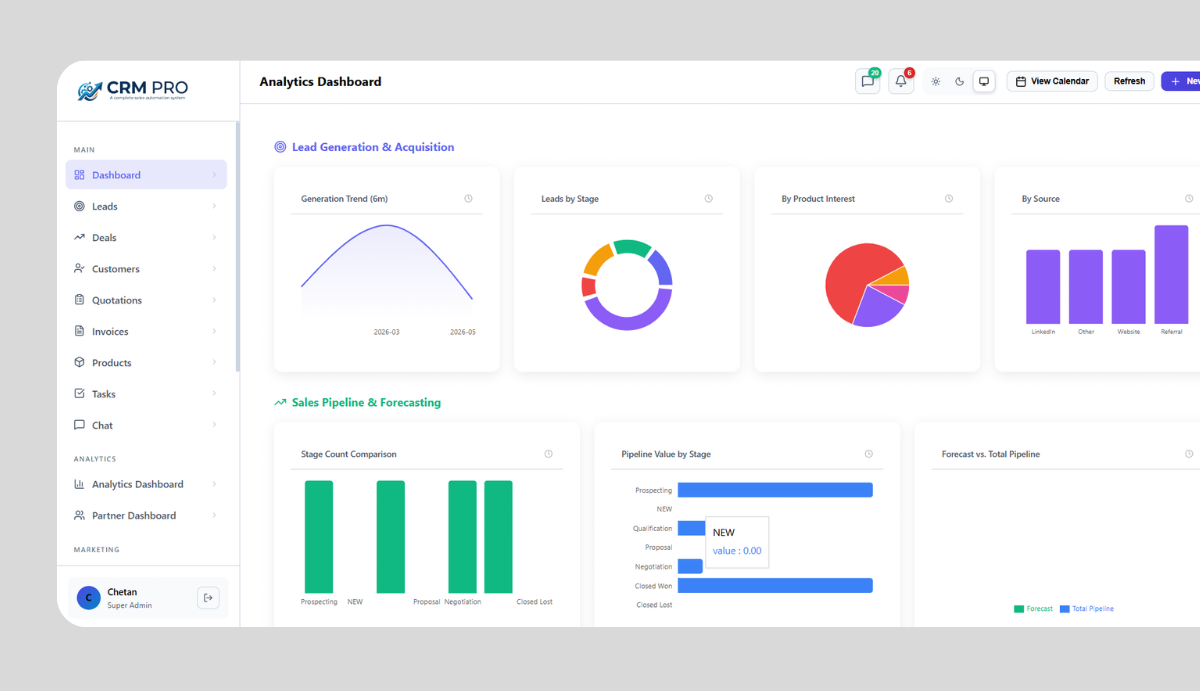
Task: Click the logout icon beside Chetan
Action: [208, 598]
